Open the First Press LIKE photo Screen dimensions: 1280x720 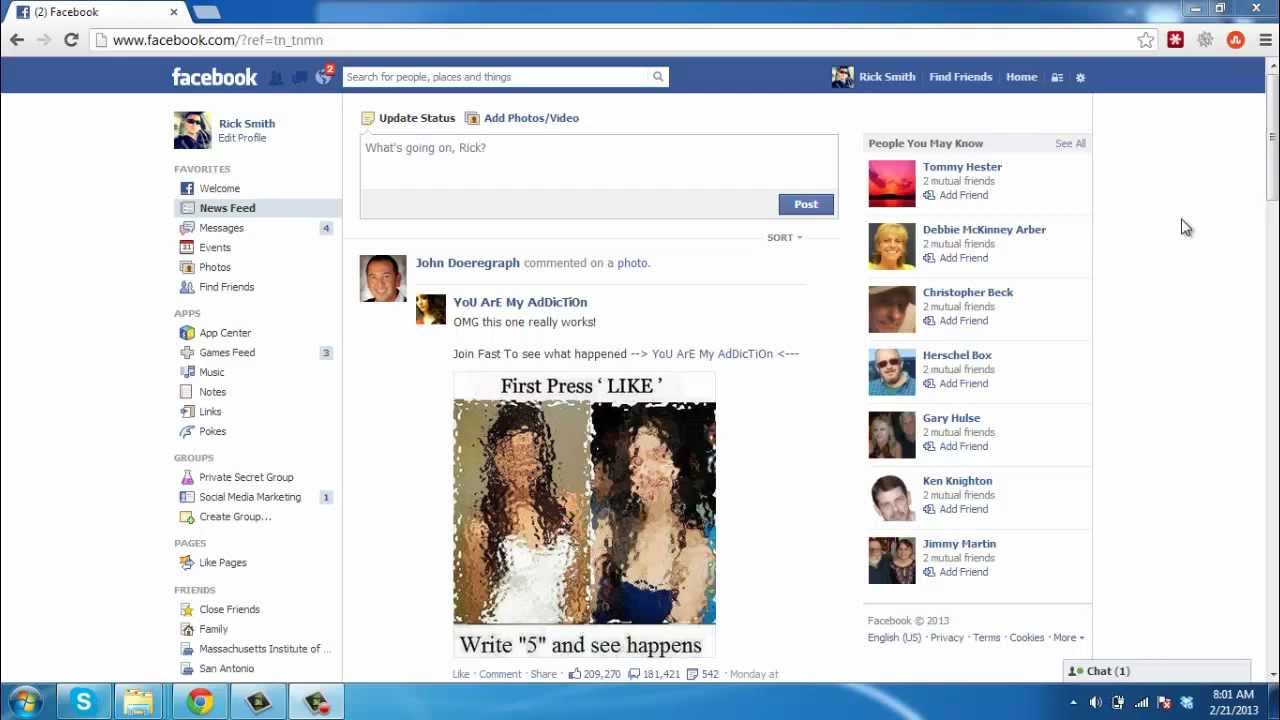click(x=584, y=515)
